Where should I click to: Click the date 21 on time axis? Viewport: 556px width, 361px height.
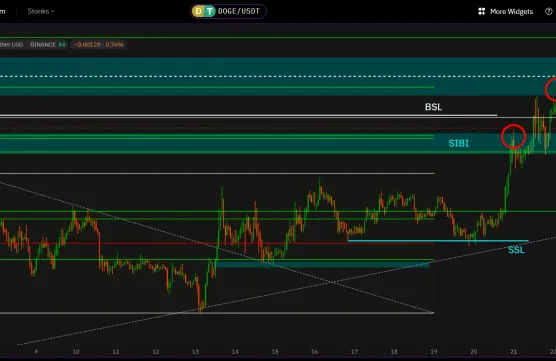point(513,352)
